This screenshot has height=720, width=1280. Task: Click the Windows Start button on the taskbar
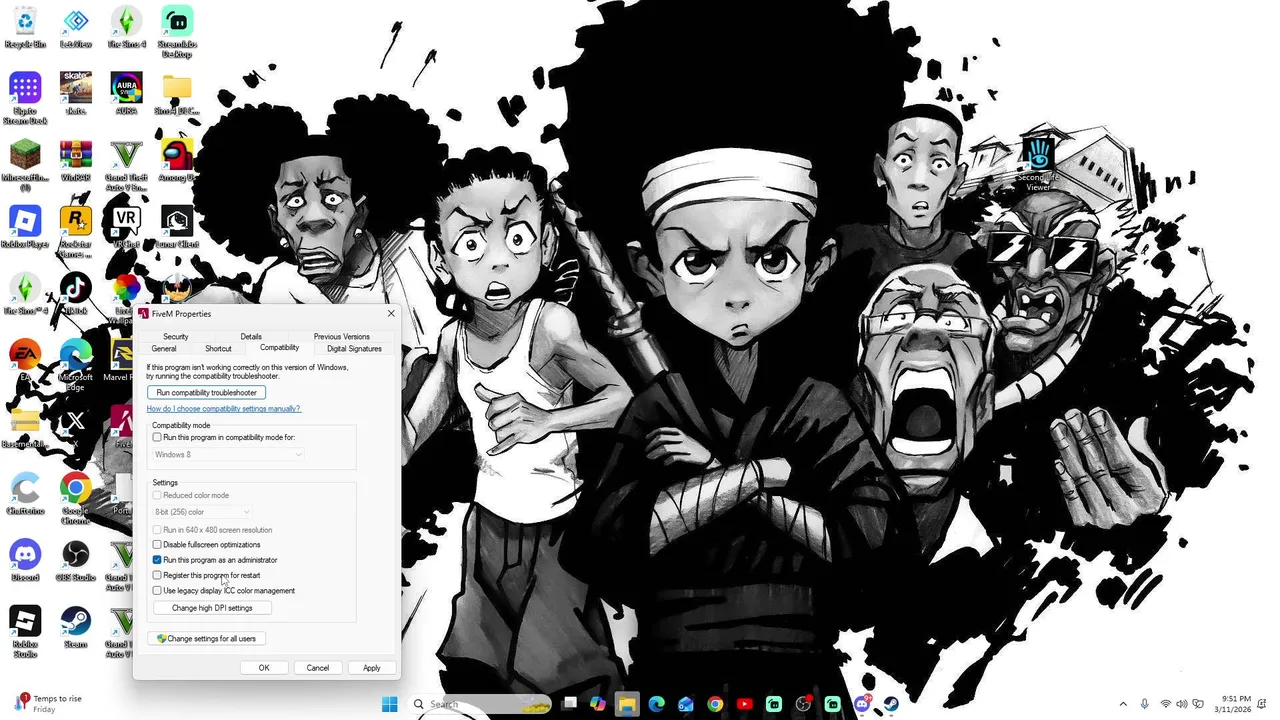pos(389,704)
